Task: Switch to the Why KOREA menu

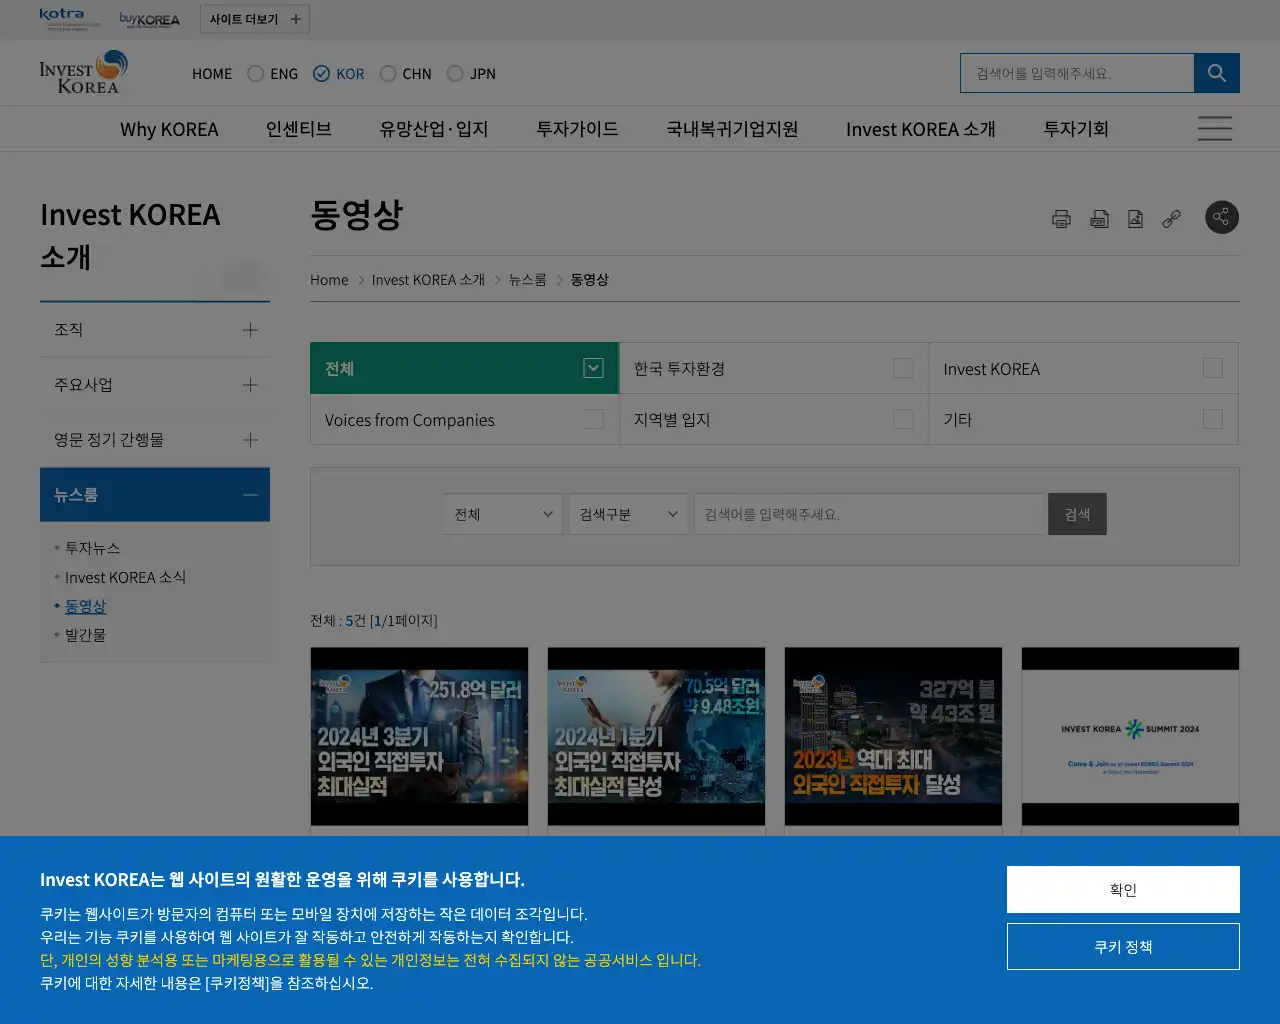Action: pyautogui.click(x=169, y=128)
